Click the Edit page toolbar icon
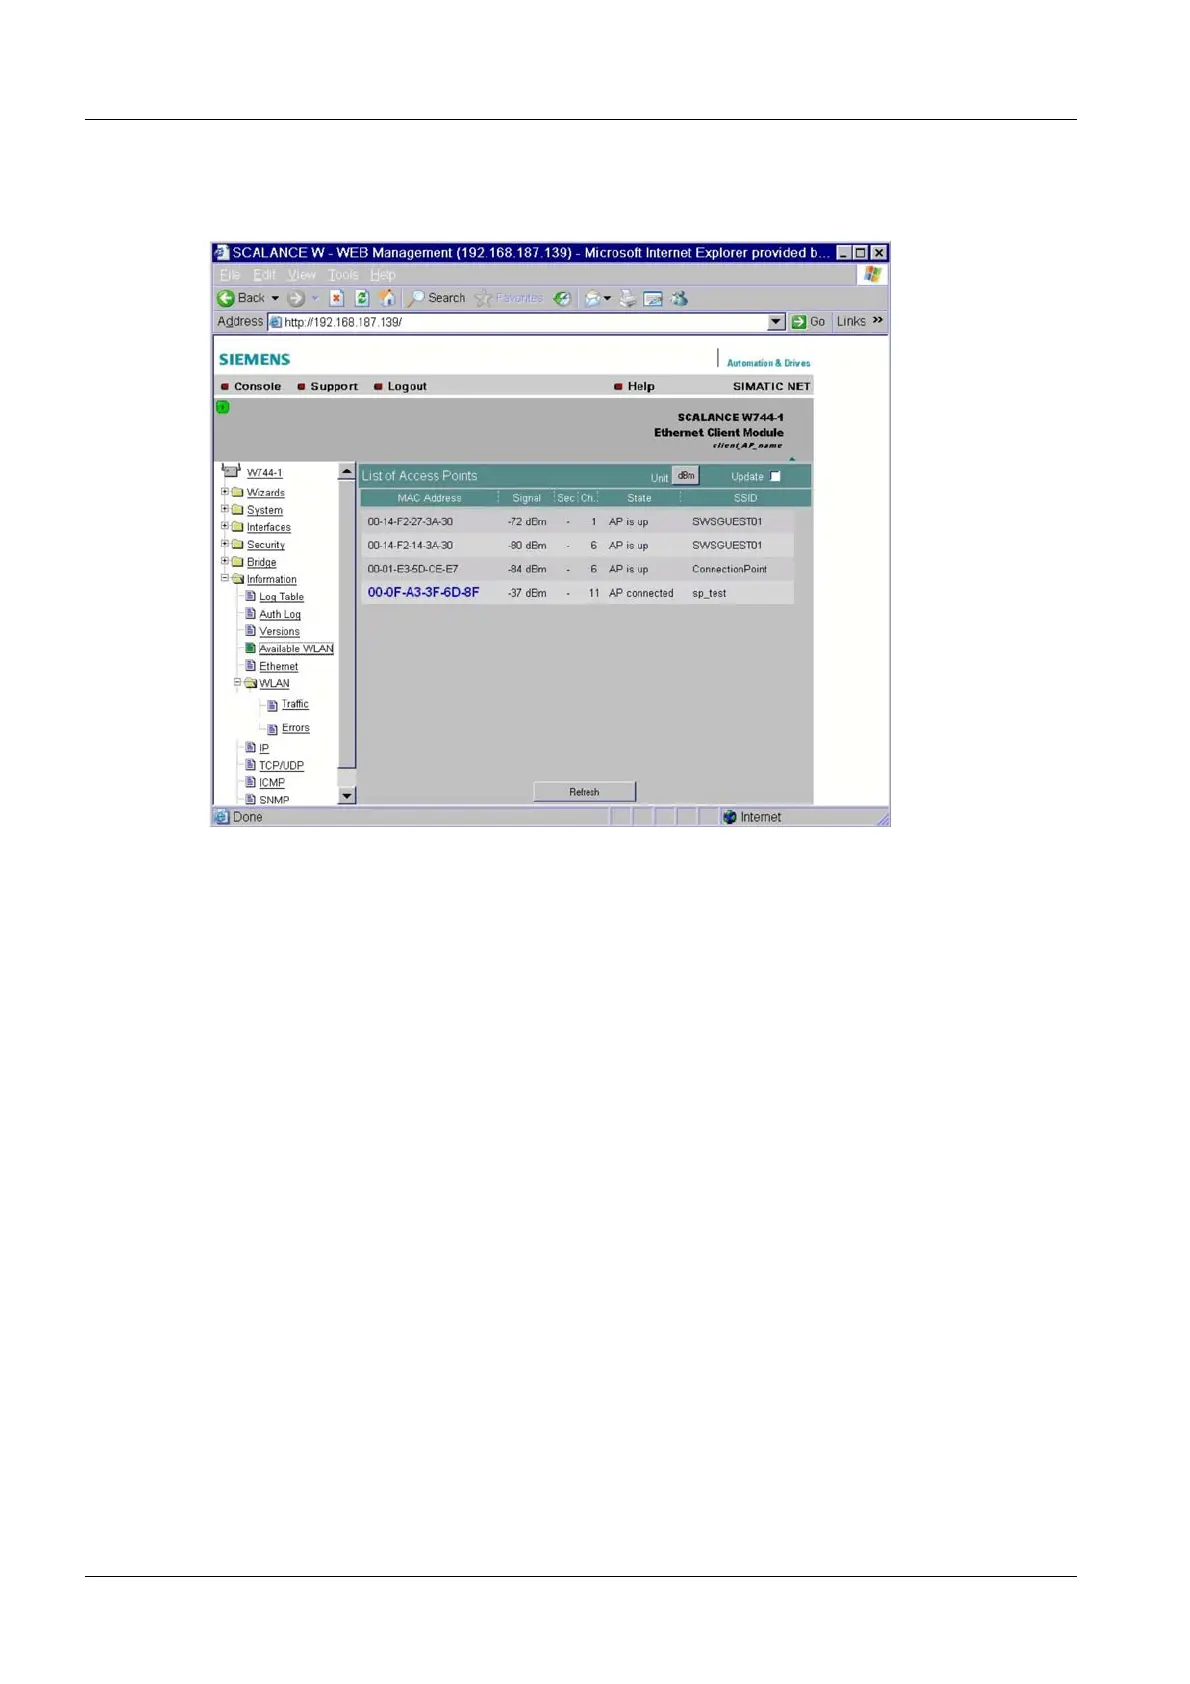 pos(653,298)
